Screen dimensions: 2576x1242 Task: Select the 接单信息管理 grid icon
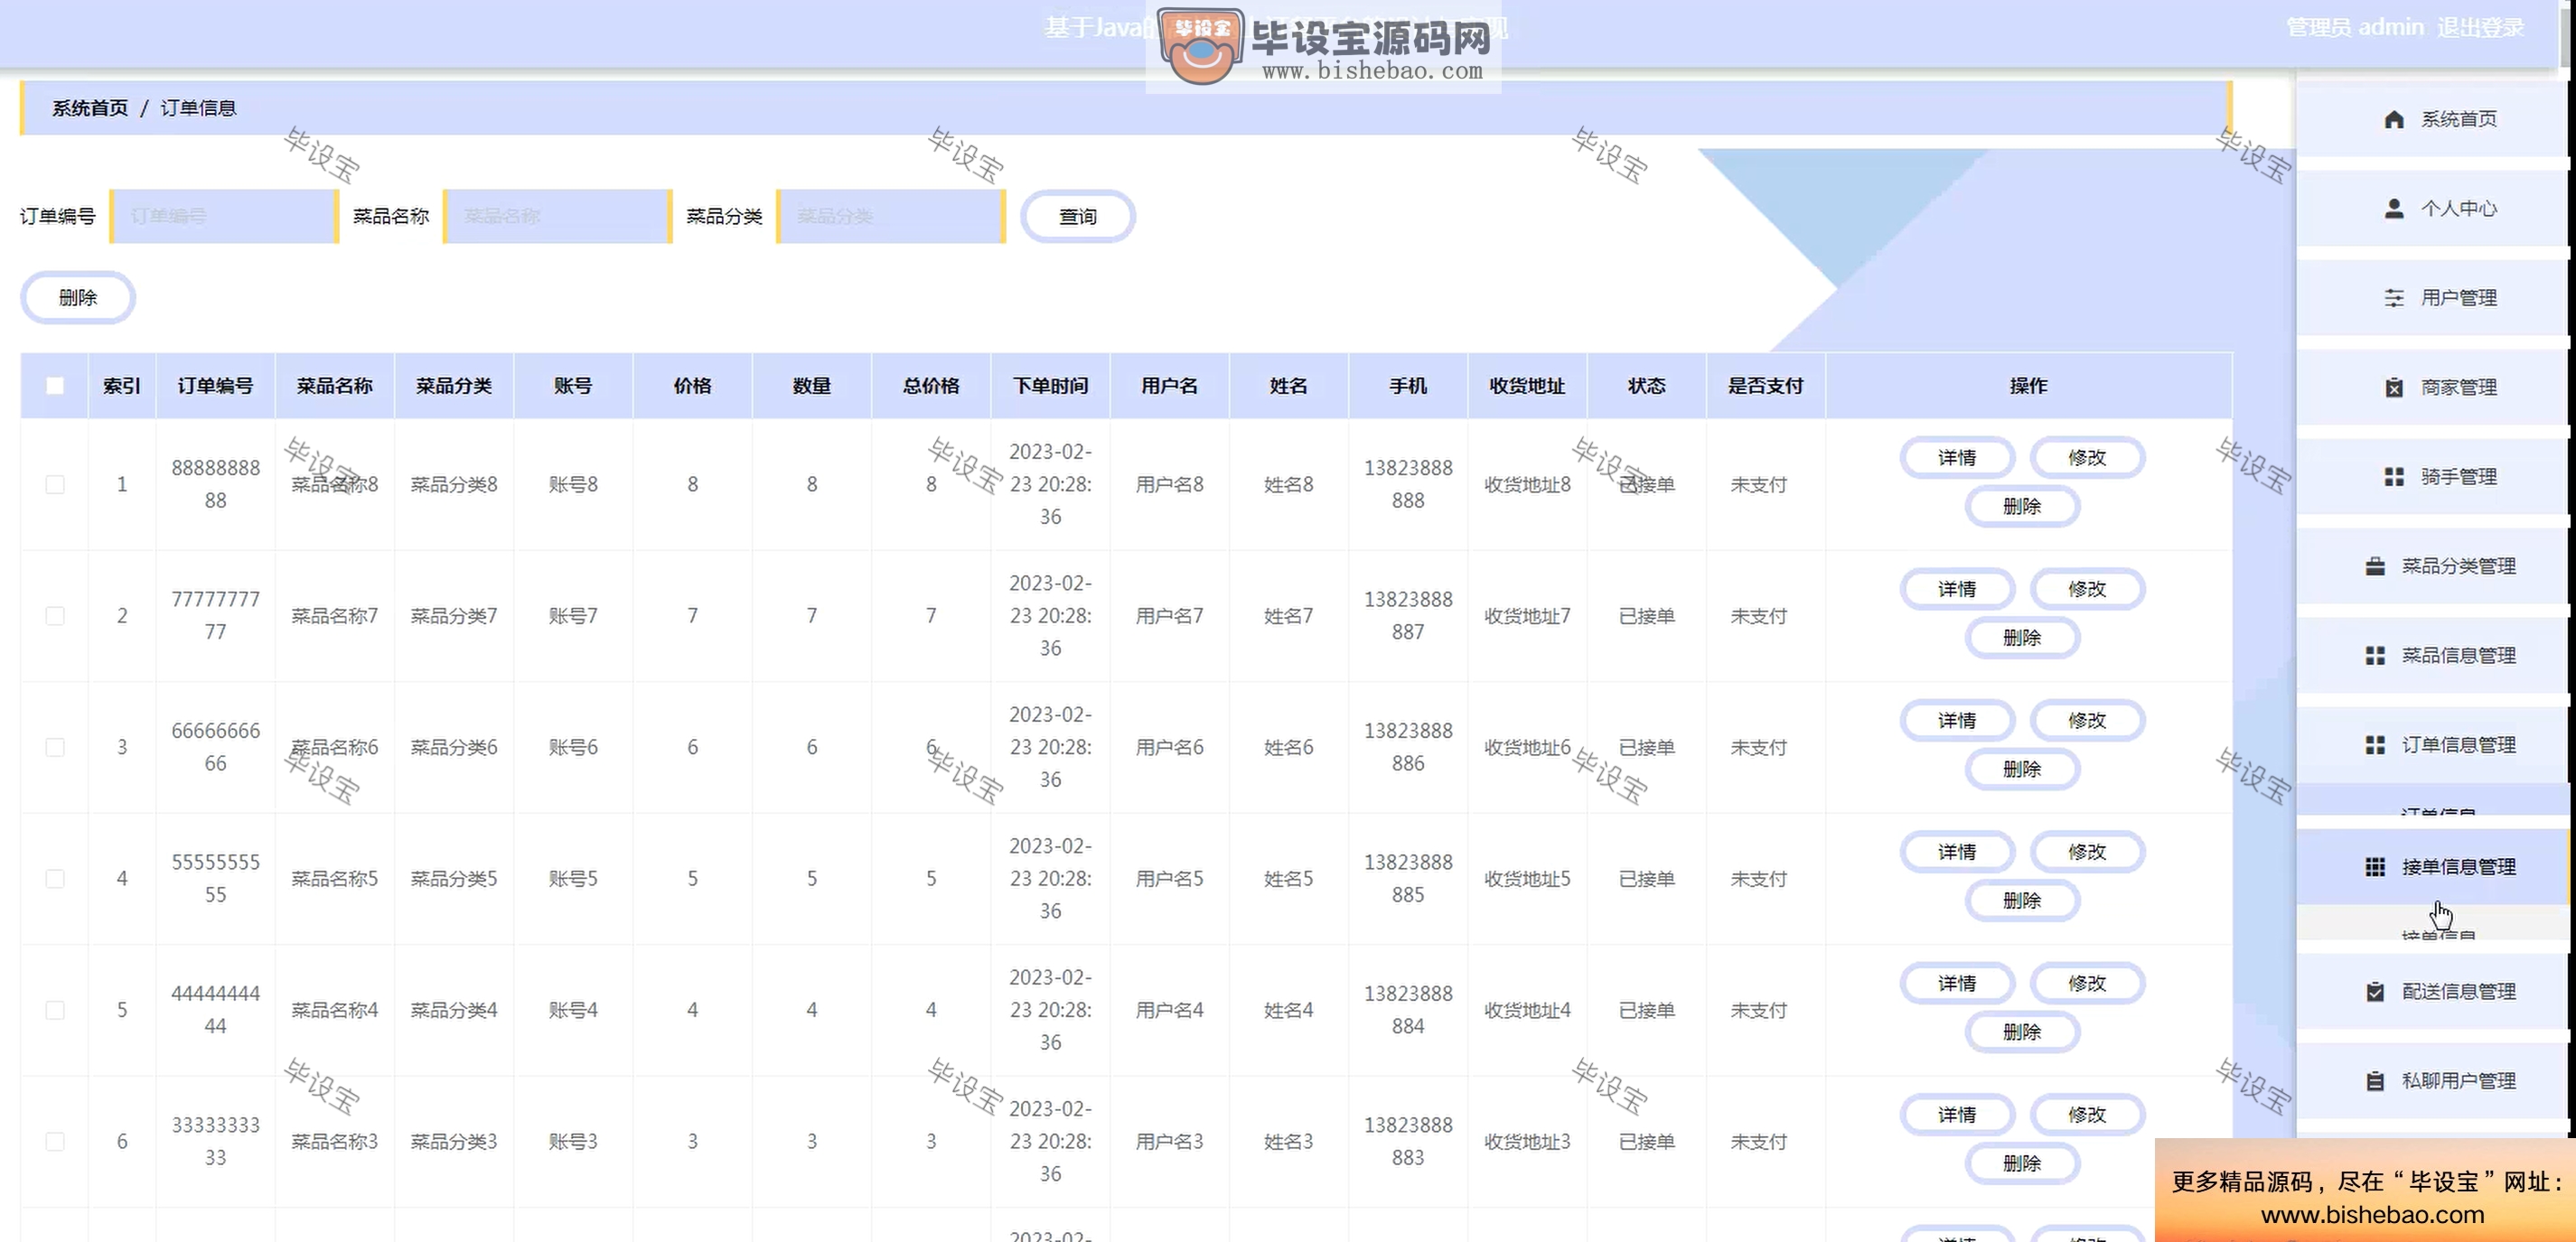coord(2375,867)
